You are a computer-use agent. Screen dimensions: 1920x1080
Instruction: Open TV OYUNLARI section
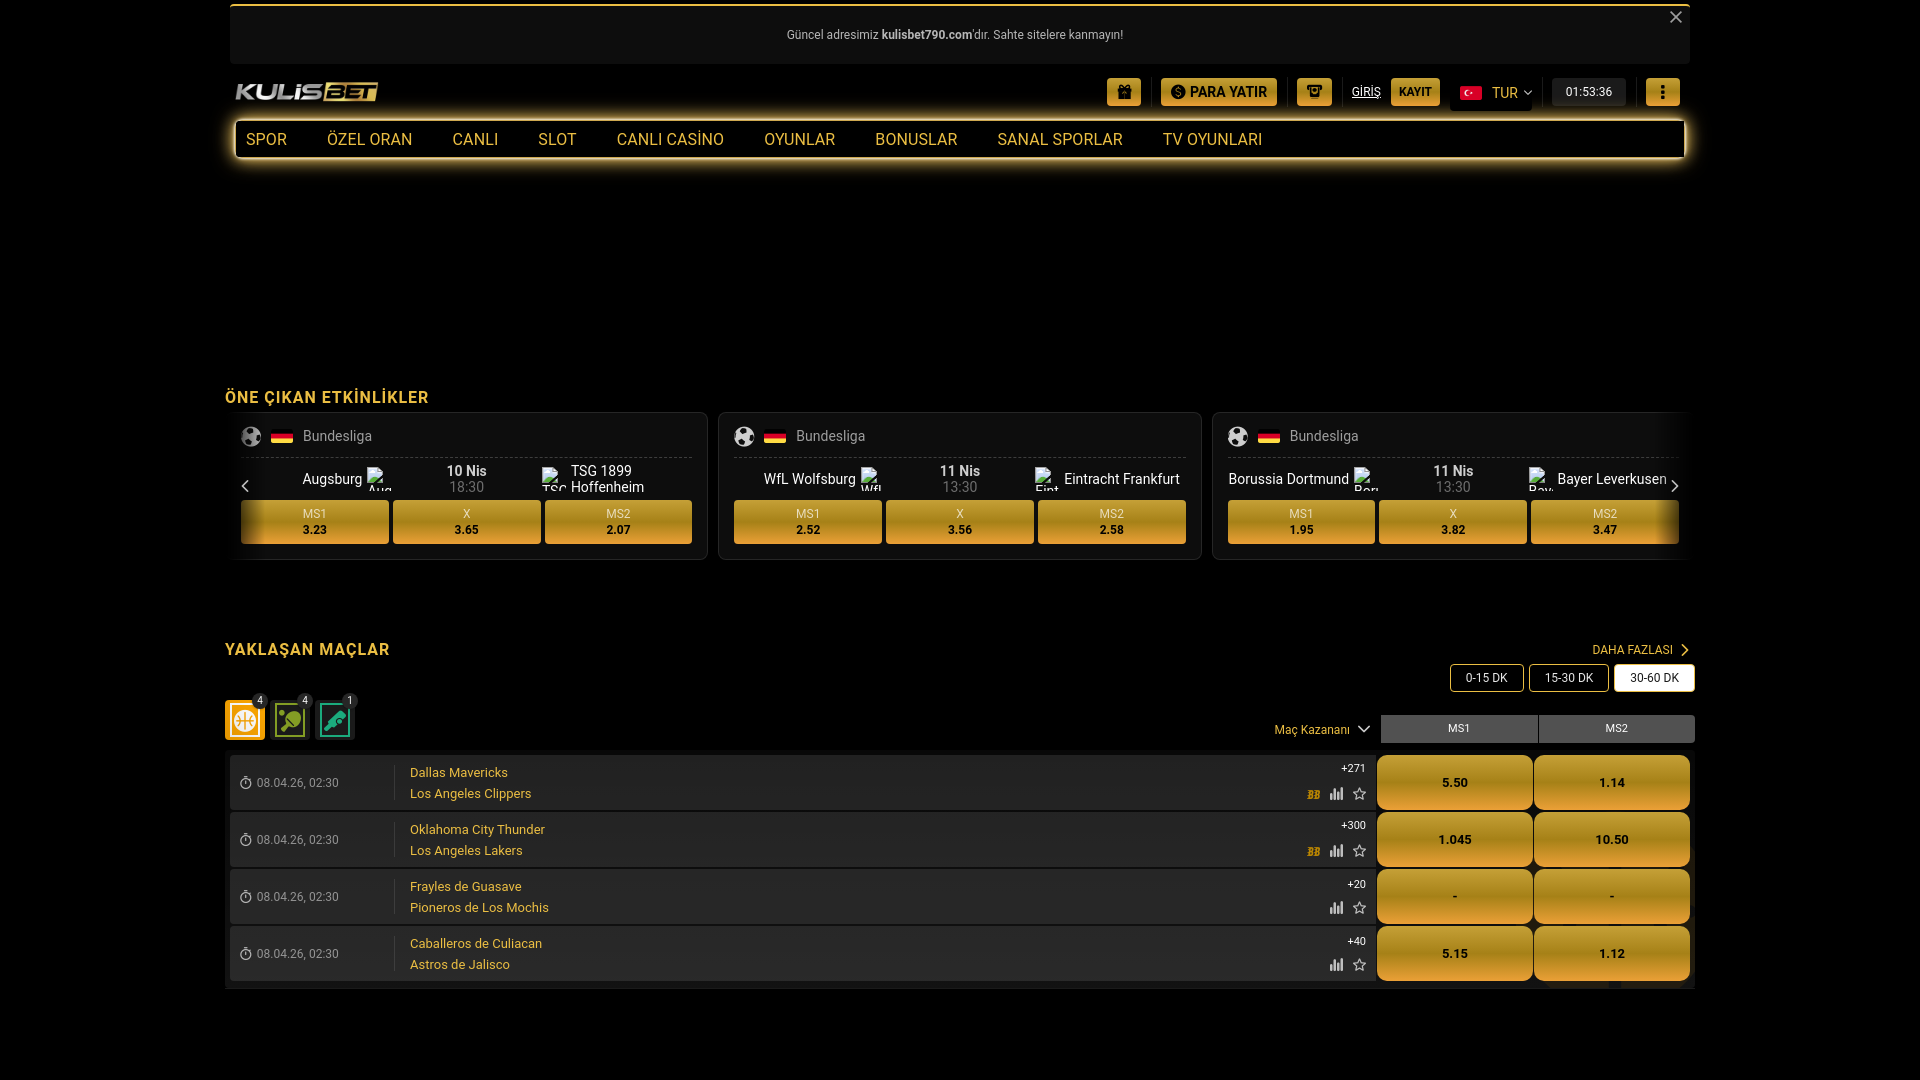(1212, 140)
